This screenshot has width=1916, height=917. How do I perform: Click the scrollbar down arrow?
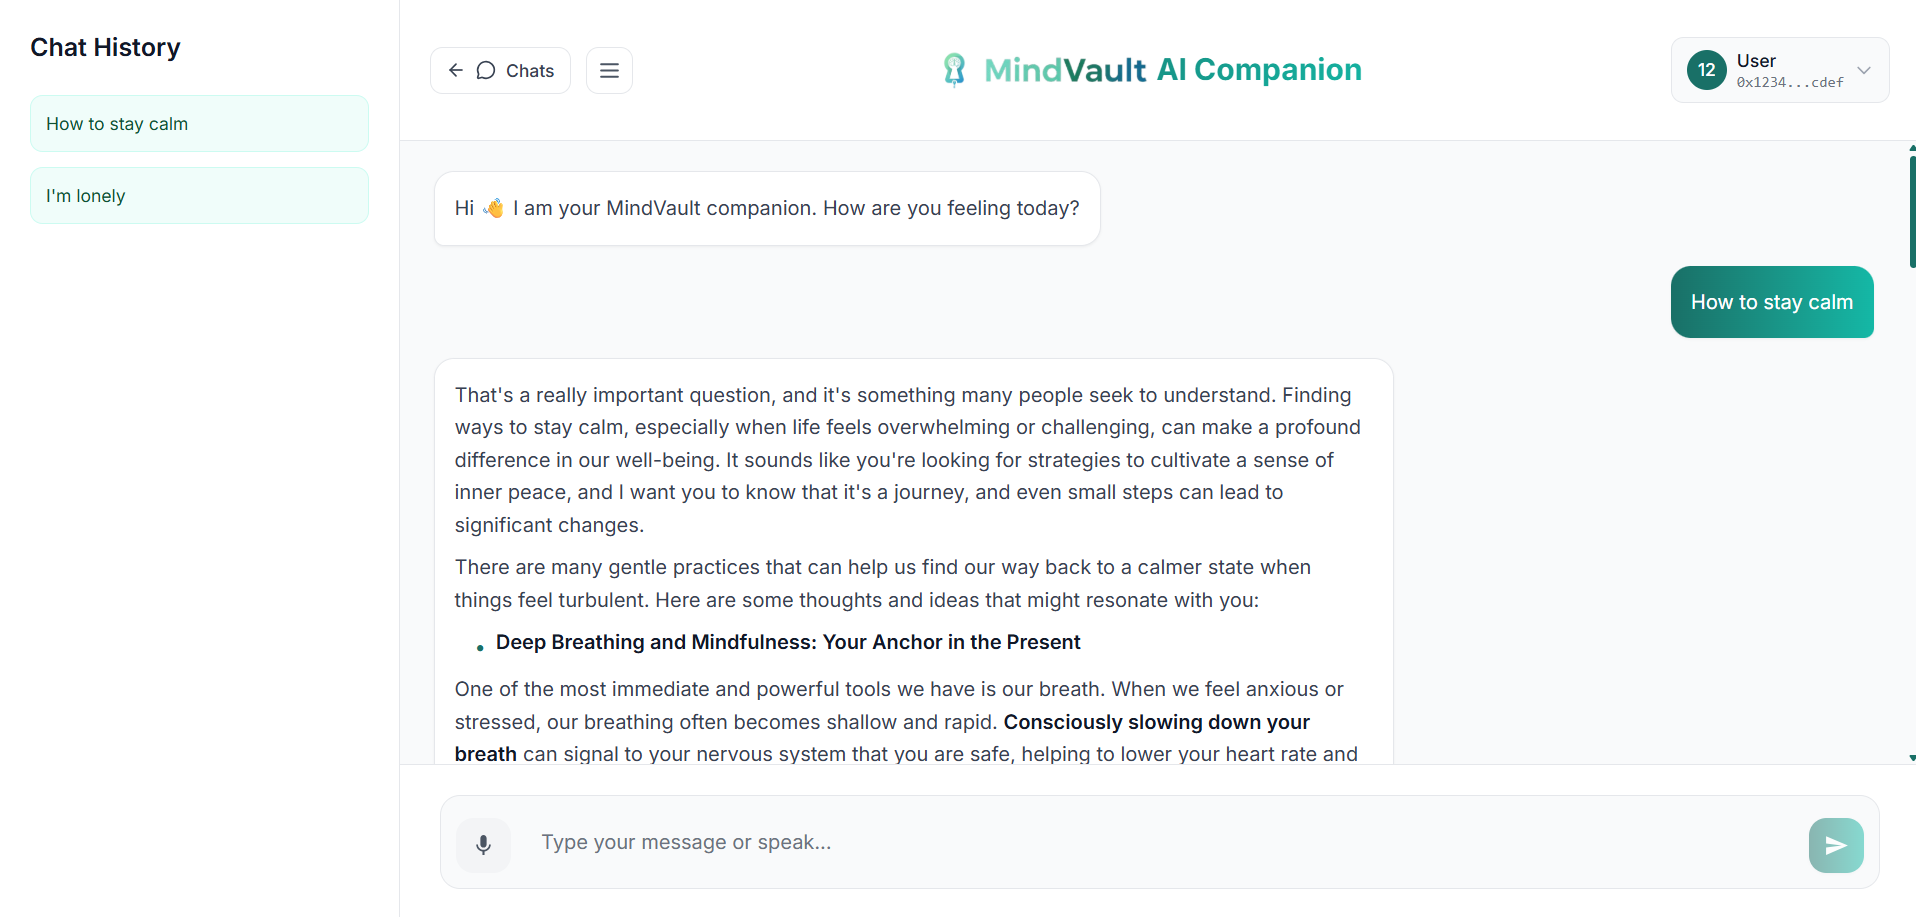pyautogui.click(x=1911, y=758)
